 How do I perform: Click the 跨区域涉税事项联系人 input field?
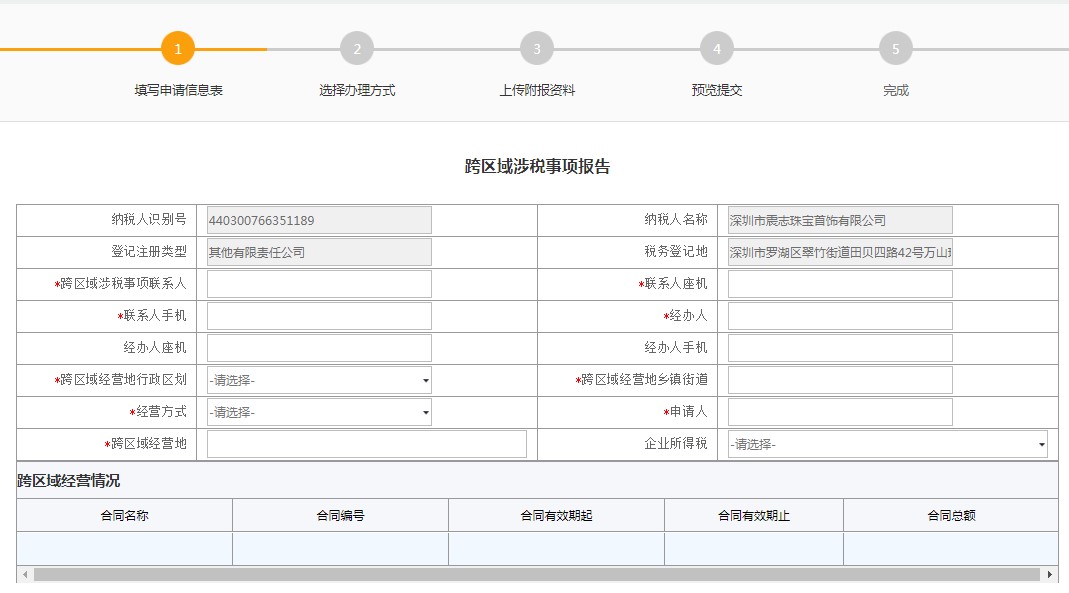point(319,284)
